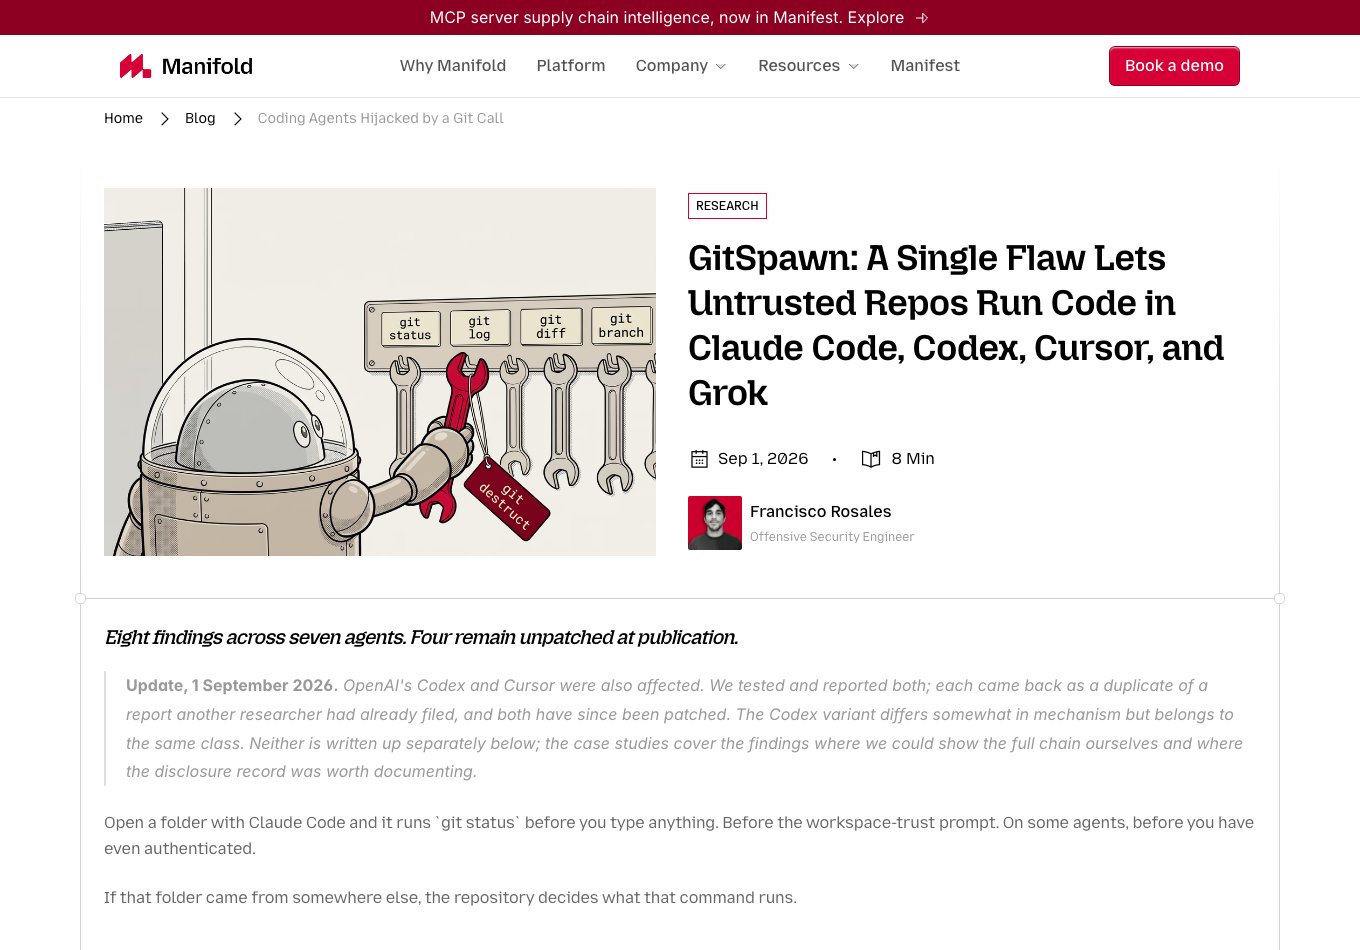Open the Platform menu item
1360x950 pixels.
571,66
